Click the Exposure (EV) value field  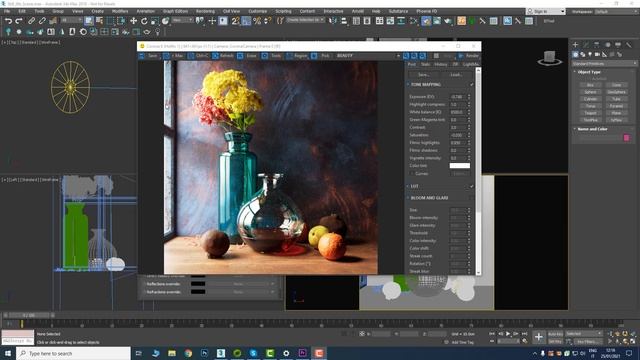[458, 97]
